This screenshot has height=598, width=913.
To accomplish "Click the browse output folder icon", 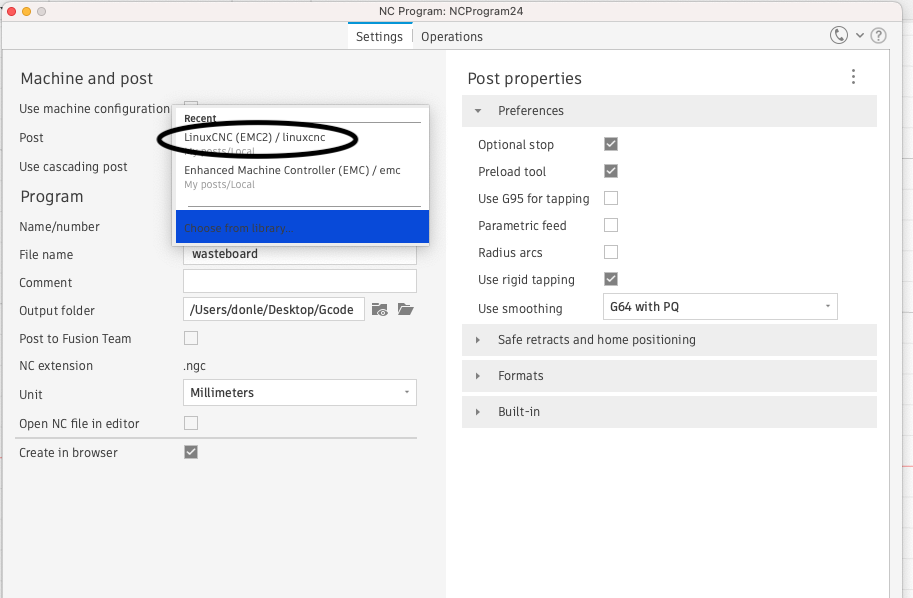I will tap(405, 309).
